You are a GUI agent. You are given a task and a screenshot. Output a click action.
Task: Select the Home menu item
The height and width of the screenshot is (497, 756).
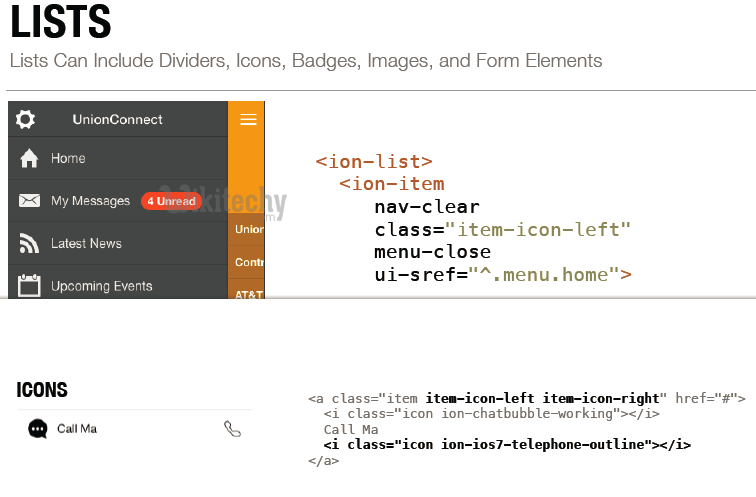click(x=68, y=158)
